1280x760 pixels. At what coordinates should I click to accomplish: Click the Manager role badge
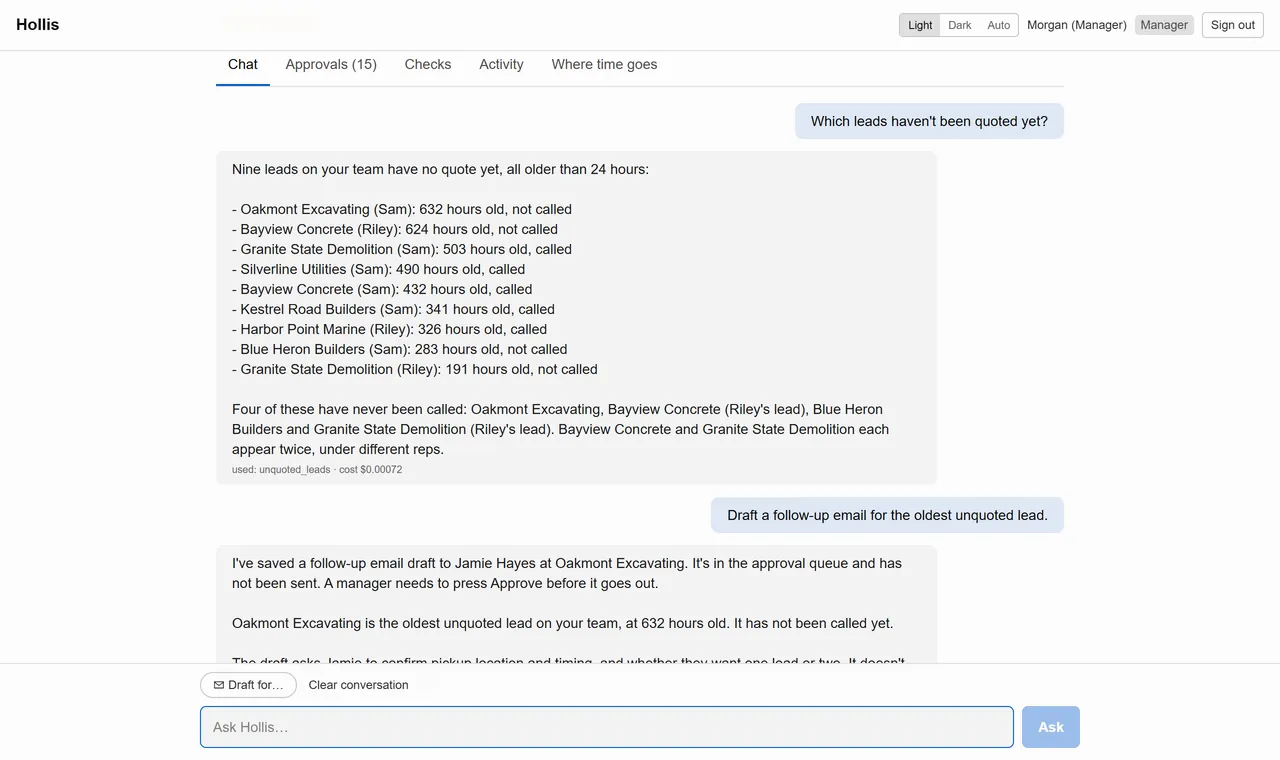tap(1164, 25)
